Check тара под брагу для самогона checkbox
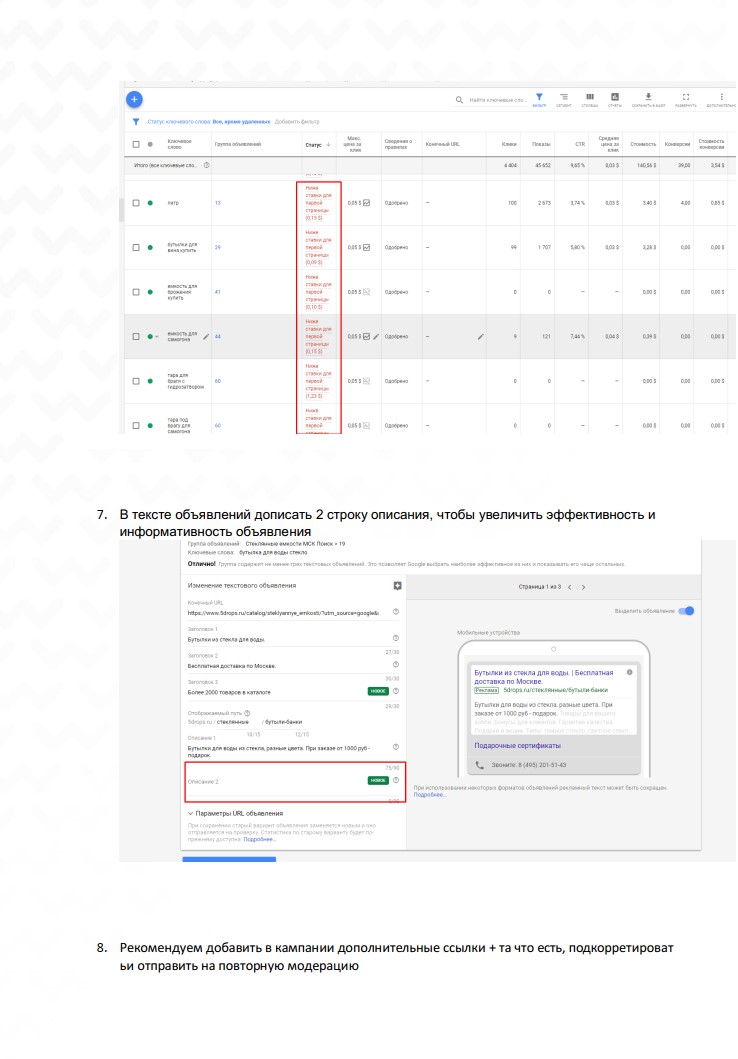This screenshot has height=1059, width=738. coord(136,425)
